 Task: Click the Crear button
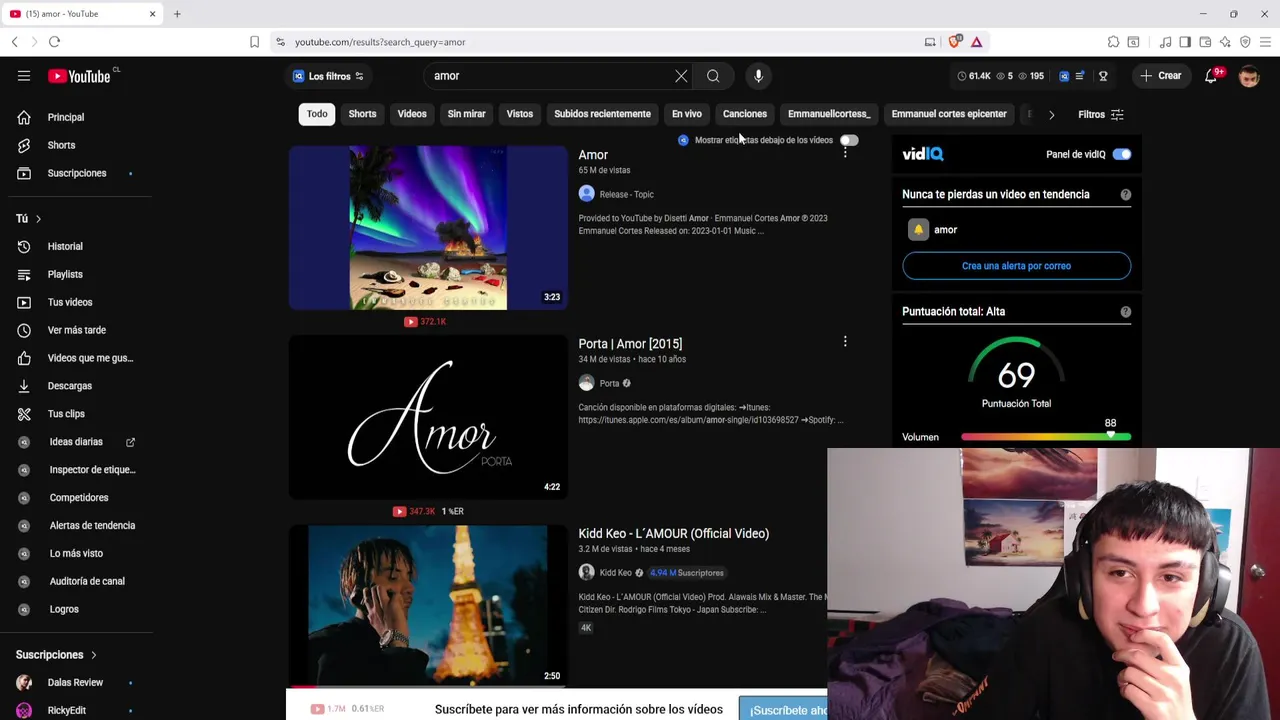1161,76
